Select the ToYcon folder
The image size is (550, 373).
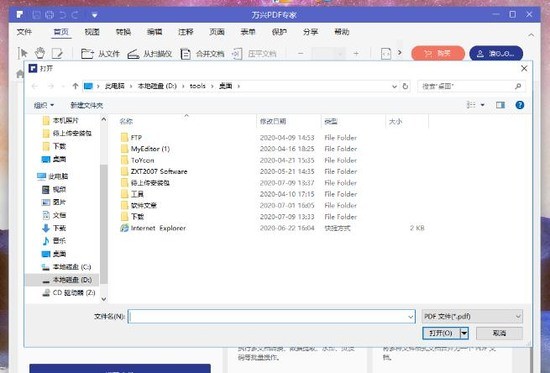click(x=142, y=160)
